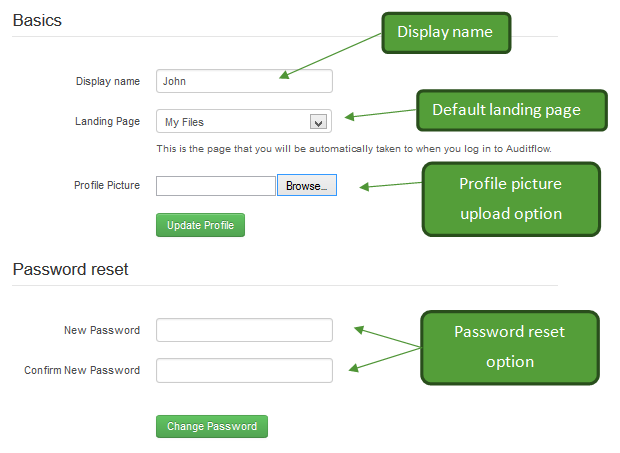The height and width of the screenshot is (453, 620).
Task: Click the Default landing page callout box
Action: point(512,110)
